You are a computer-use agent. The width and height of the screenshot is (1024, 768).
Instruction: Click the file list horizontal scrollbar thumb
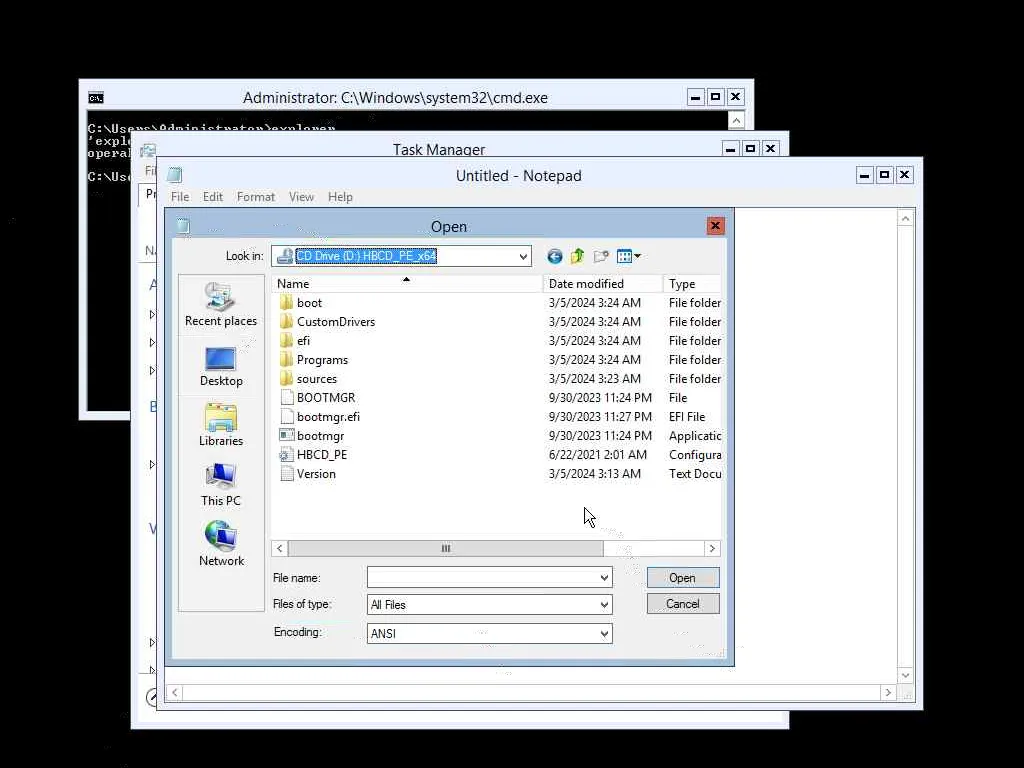pos(445,549)
